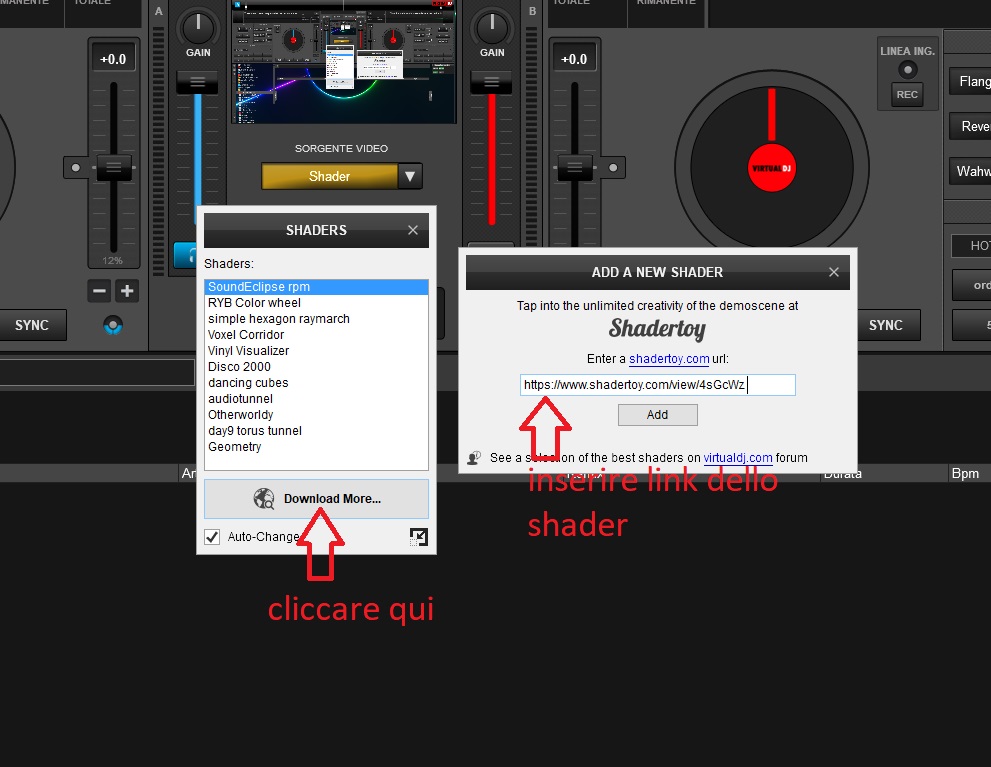
Task: Click the Flanger effect button
Action: coord(970,82)
